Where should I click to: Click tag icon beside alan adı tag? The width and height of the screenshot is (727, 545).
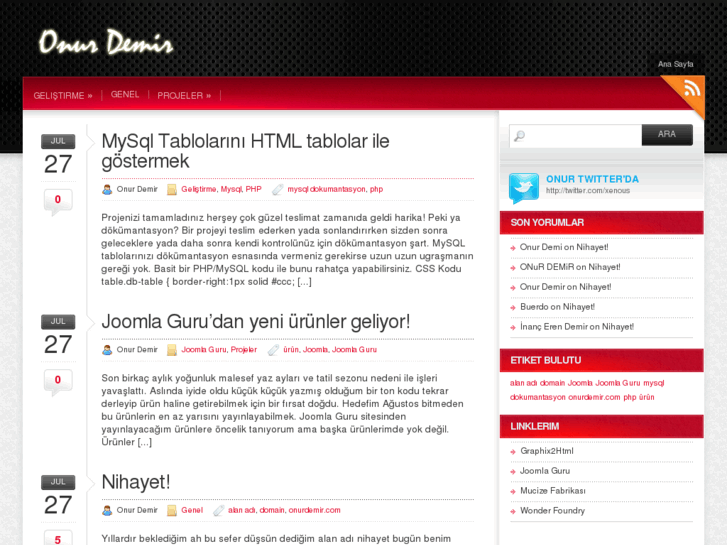[x=218, y=510]
